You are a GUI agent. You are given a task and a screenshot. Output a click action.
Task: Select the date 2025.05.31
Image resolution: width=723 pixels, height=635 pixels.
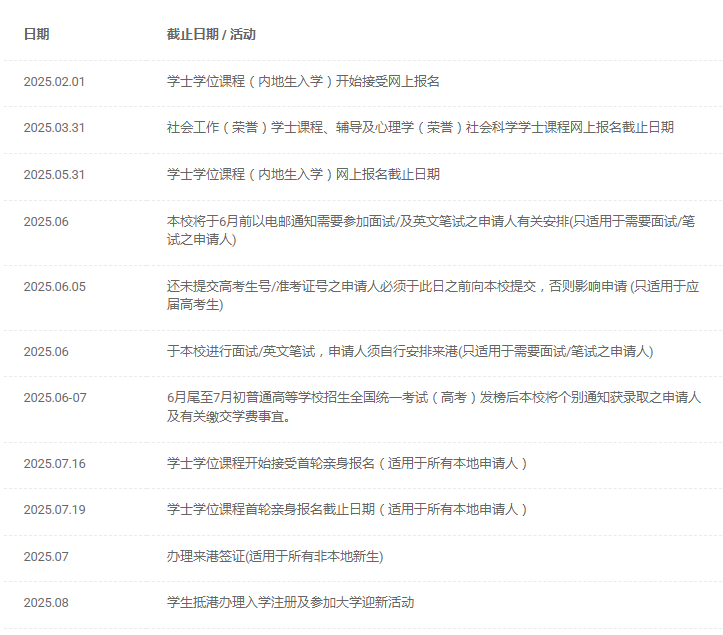(54, 175)
